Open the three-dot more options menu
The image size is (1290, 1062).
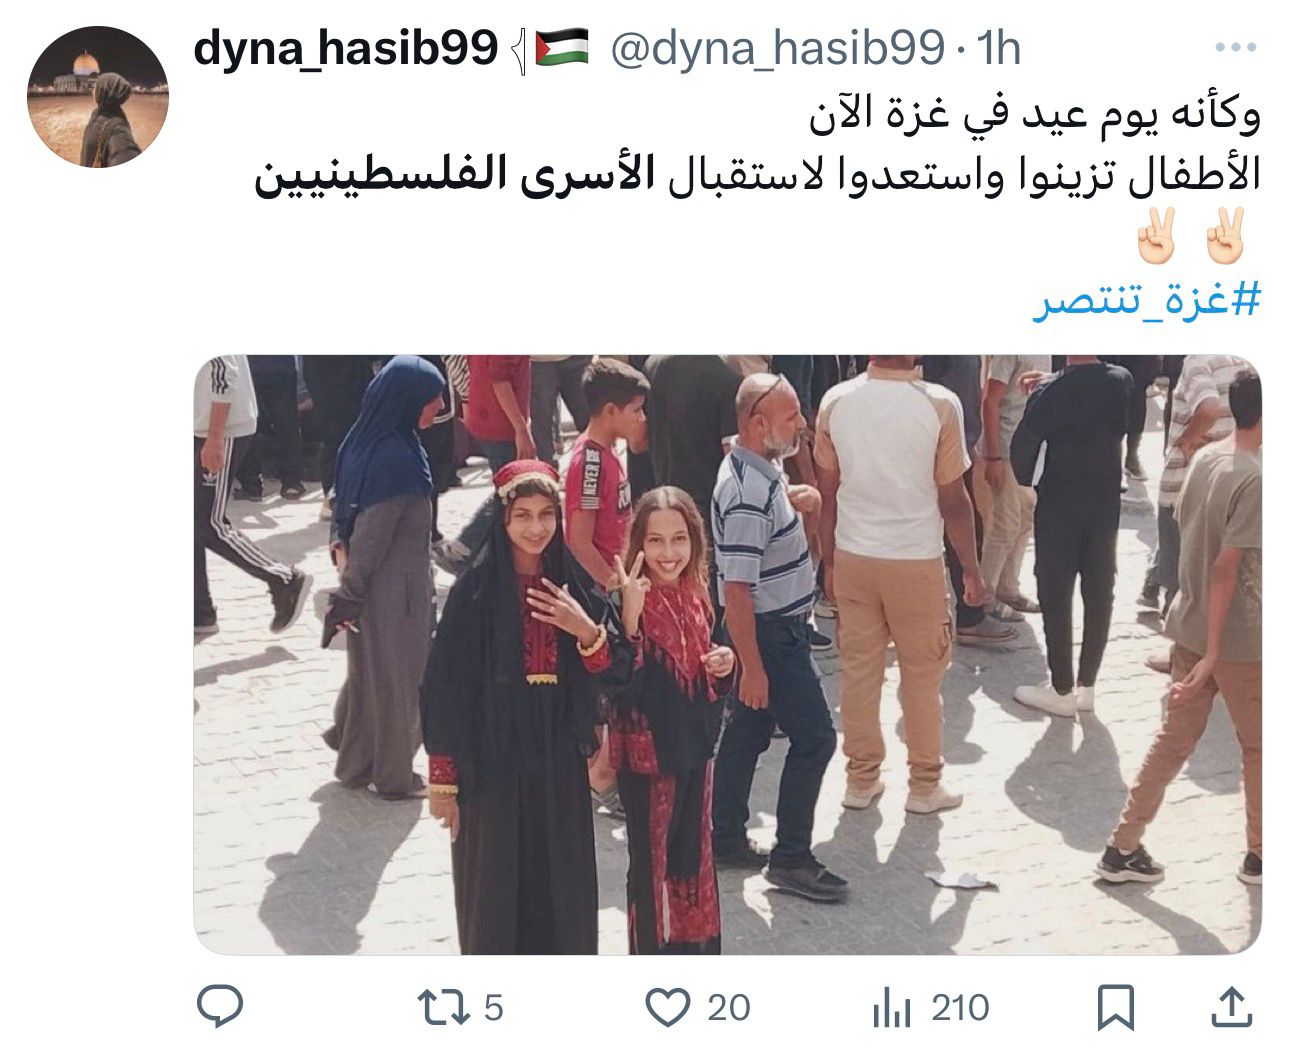pyautogui.click(x=1235, y=47)
